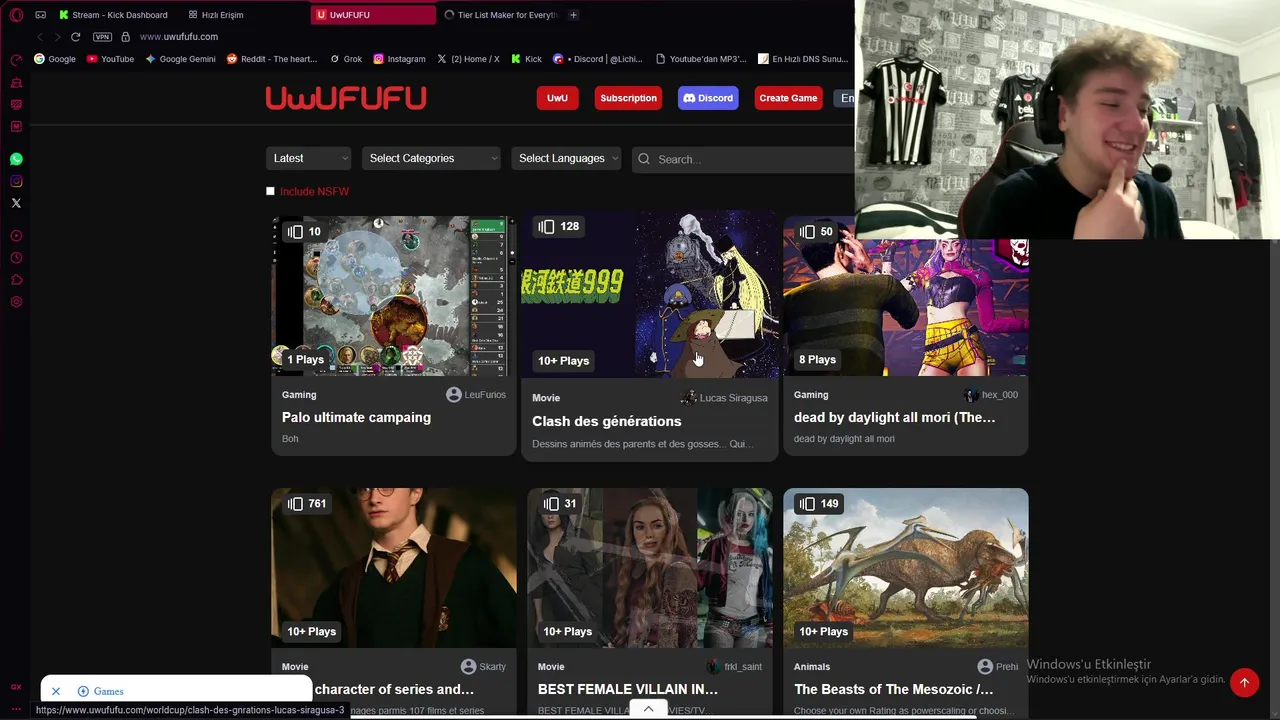Image resolution: width=1280 pixels, height=720 pixels.
Task: Open the Google Gemini bookmark
Action: point(180,59)
